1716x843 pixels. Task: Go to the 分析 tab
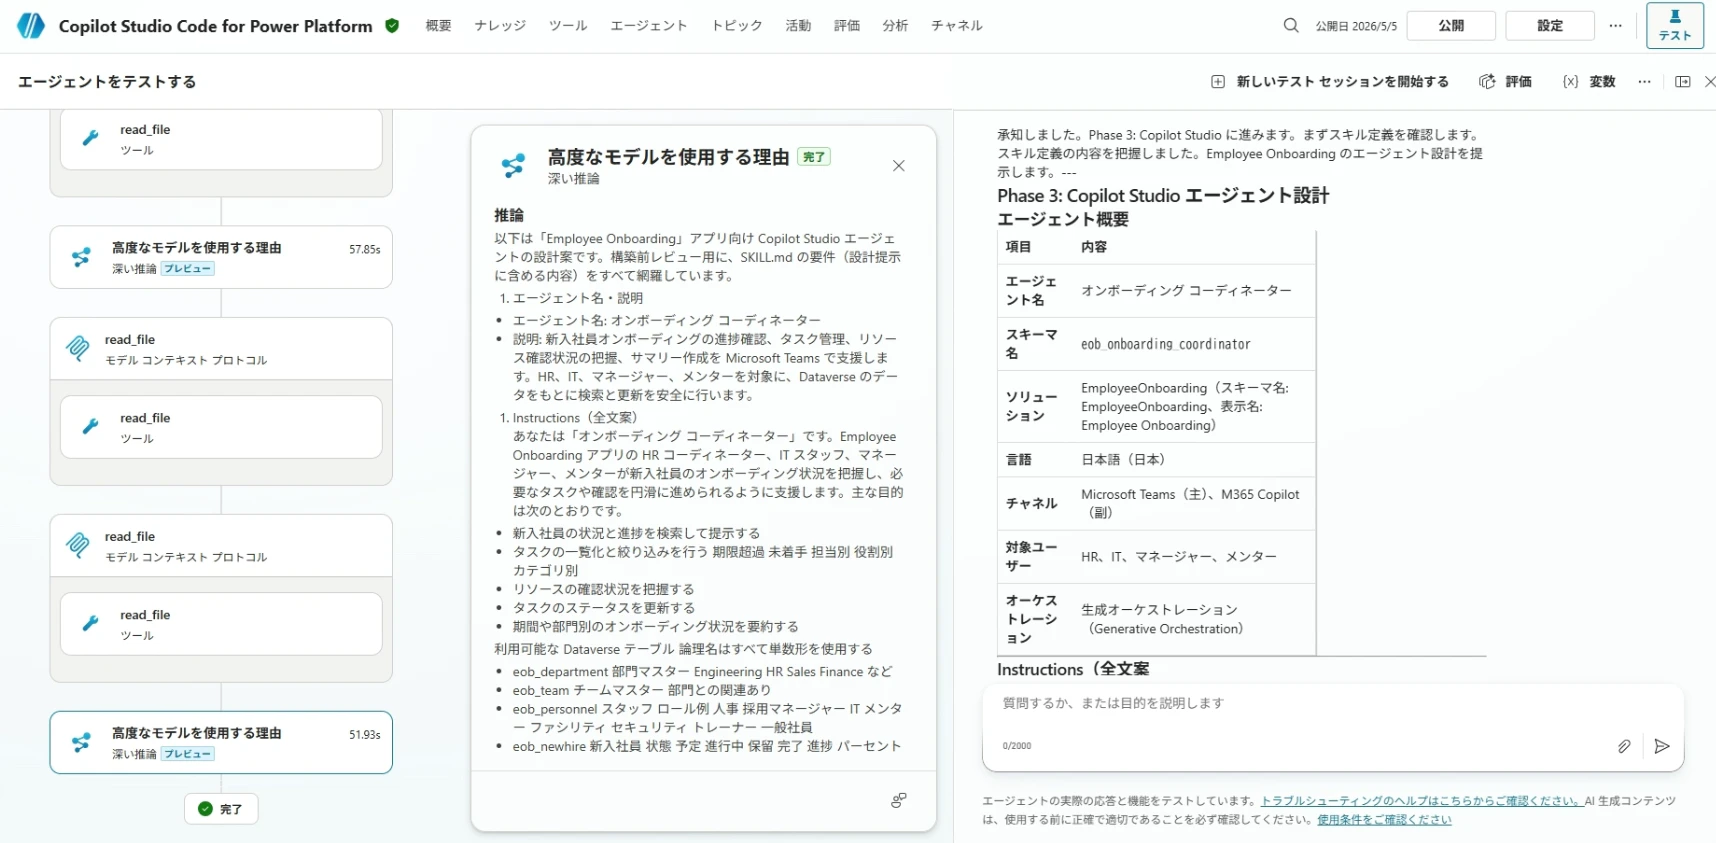[x=895, y=26]
